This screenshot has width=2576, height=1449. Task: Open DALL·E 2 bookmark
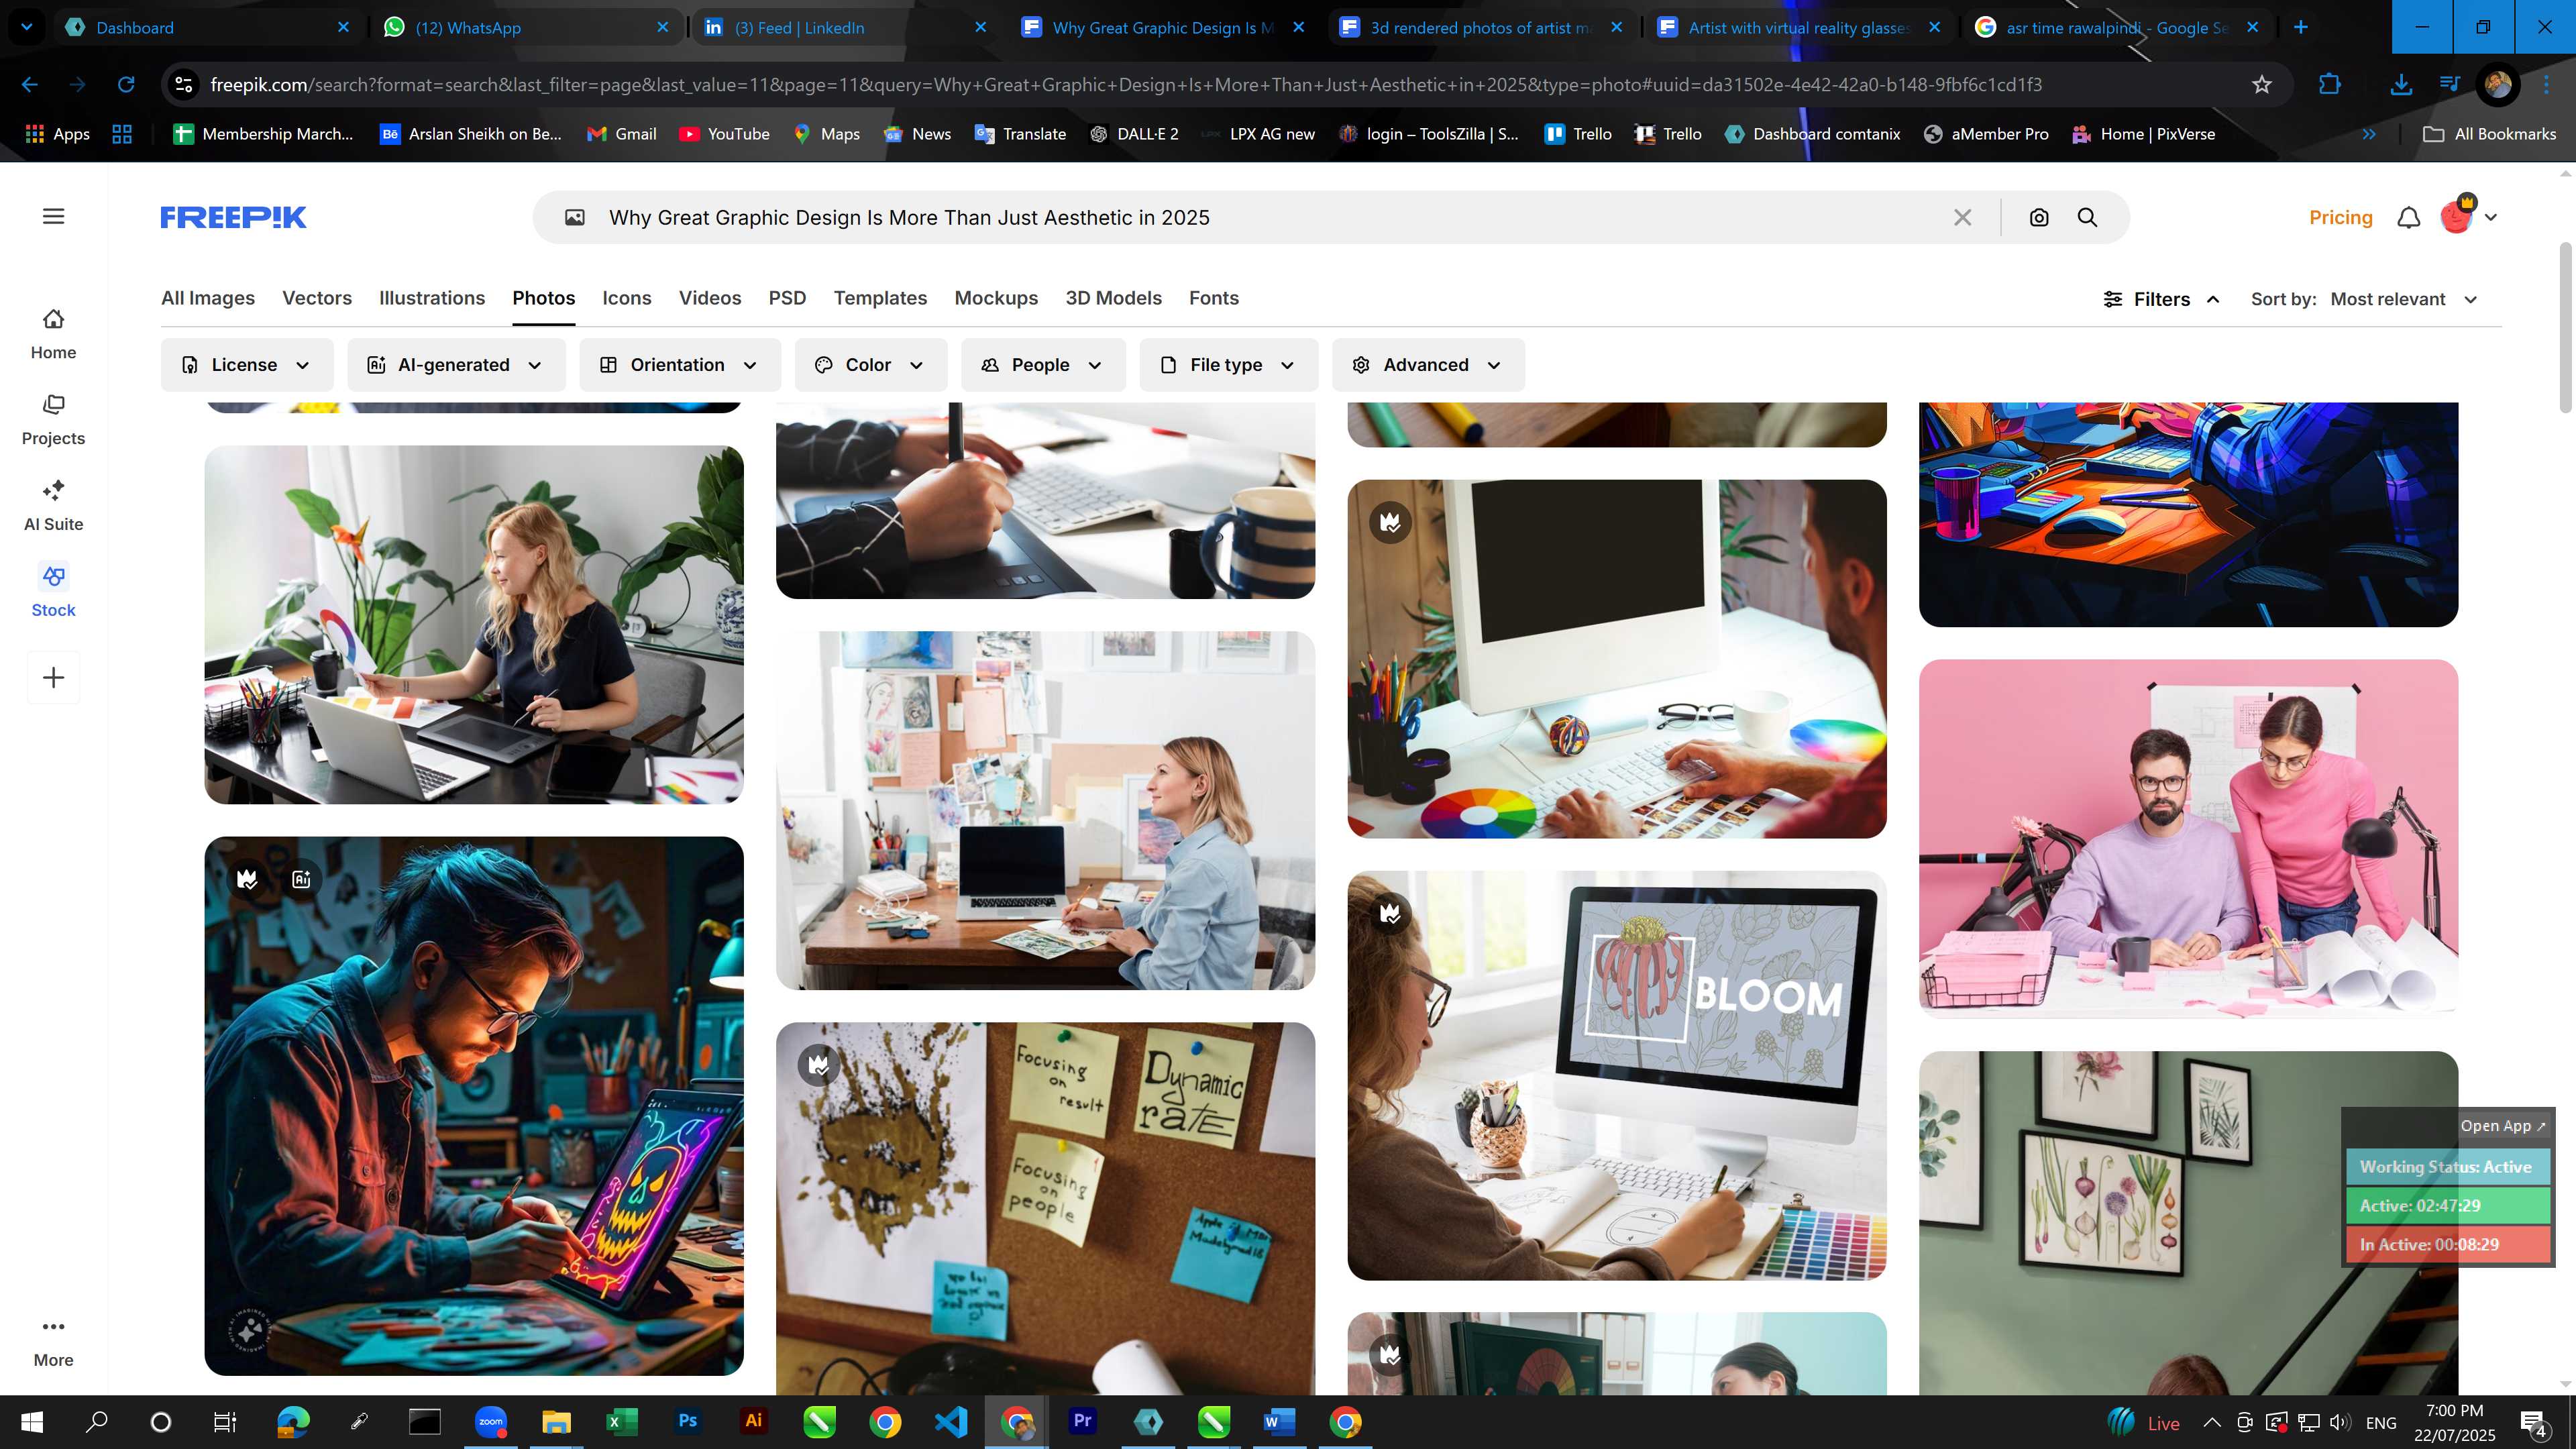(x=1134, y=134)
